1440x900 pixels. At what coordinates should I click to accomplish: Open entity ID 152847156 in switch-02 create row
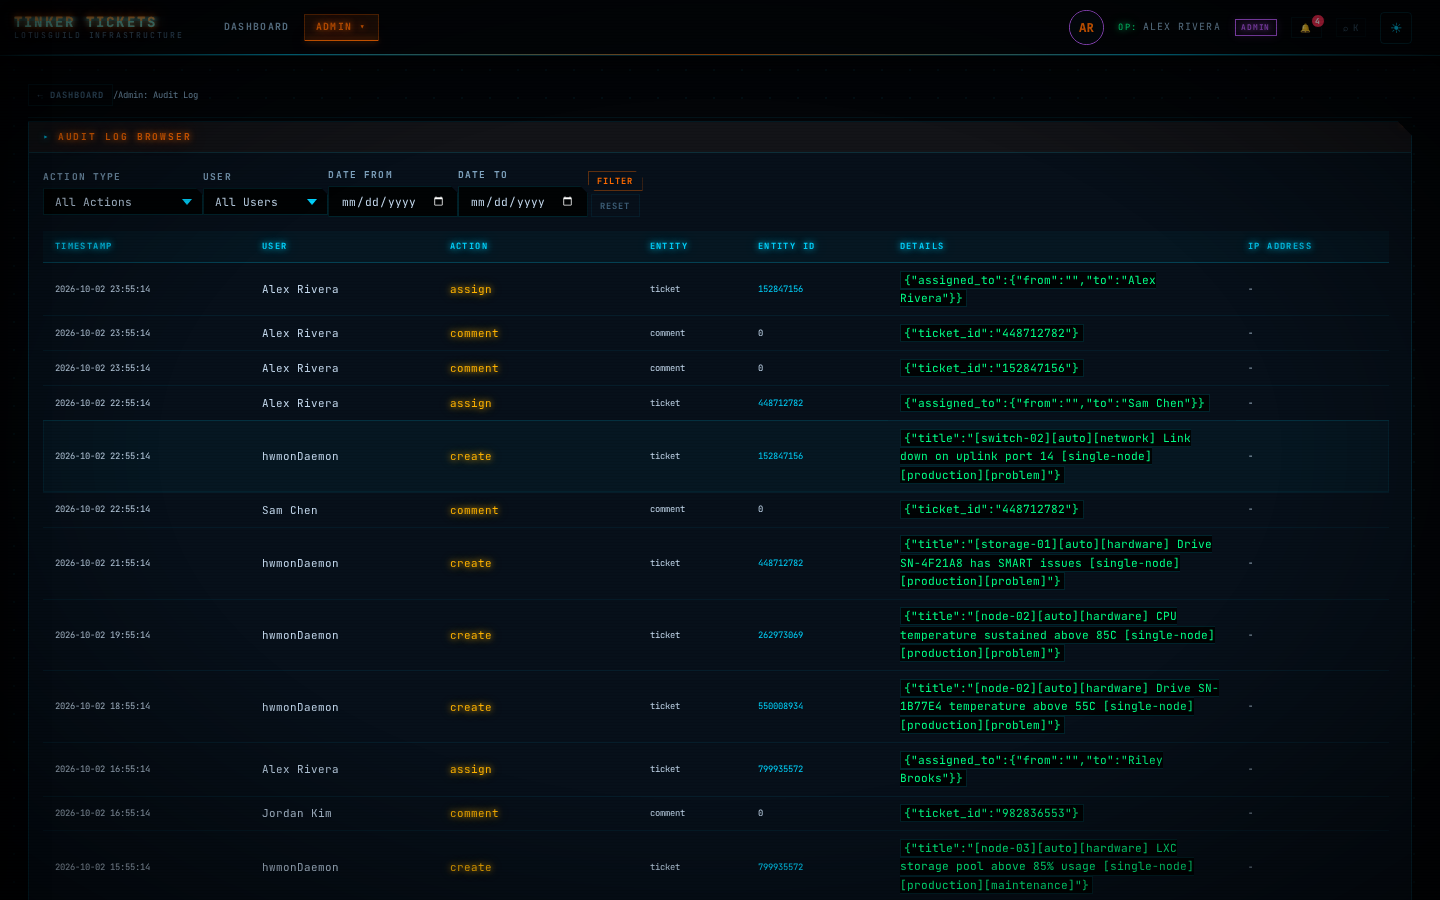(780, 456)
